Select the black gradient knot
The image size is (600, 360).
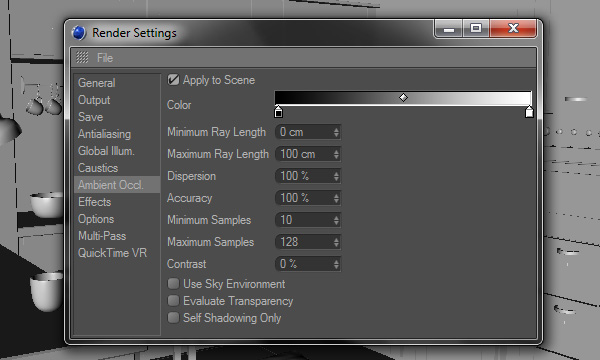(x=279, y=112)
